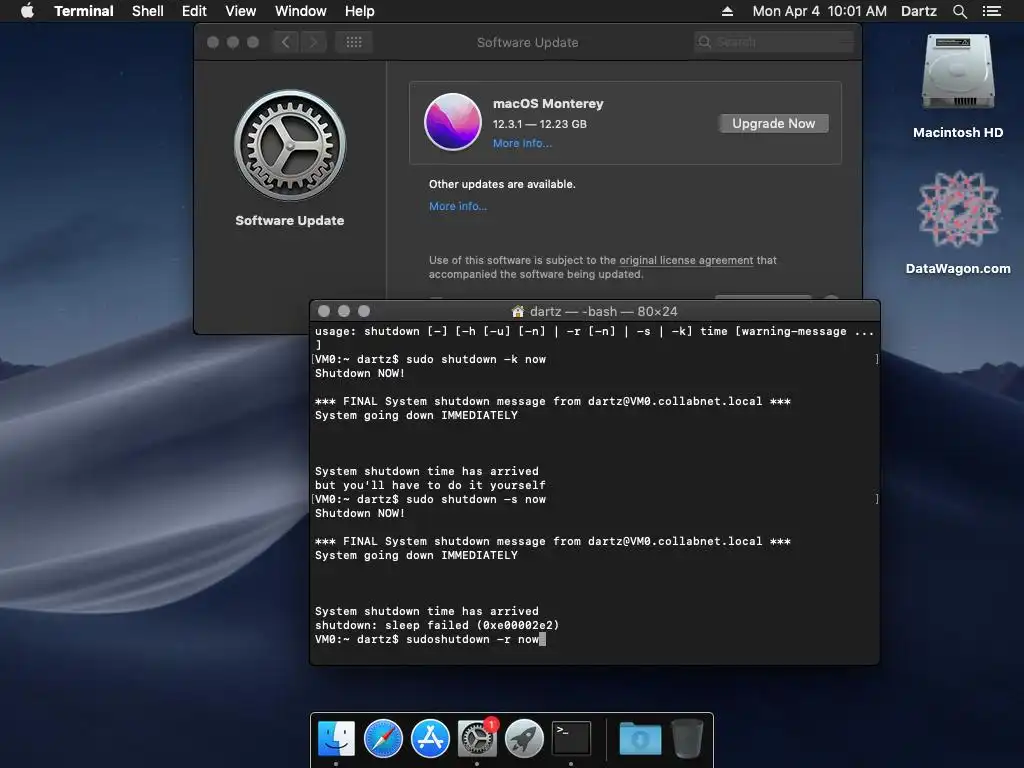Viewport: 1024px width, 768px height.
Task: Open the original license agreement link
Action: coord(686,260)
